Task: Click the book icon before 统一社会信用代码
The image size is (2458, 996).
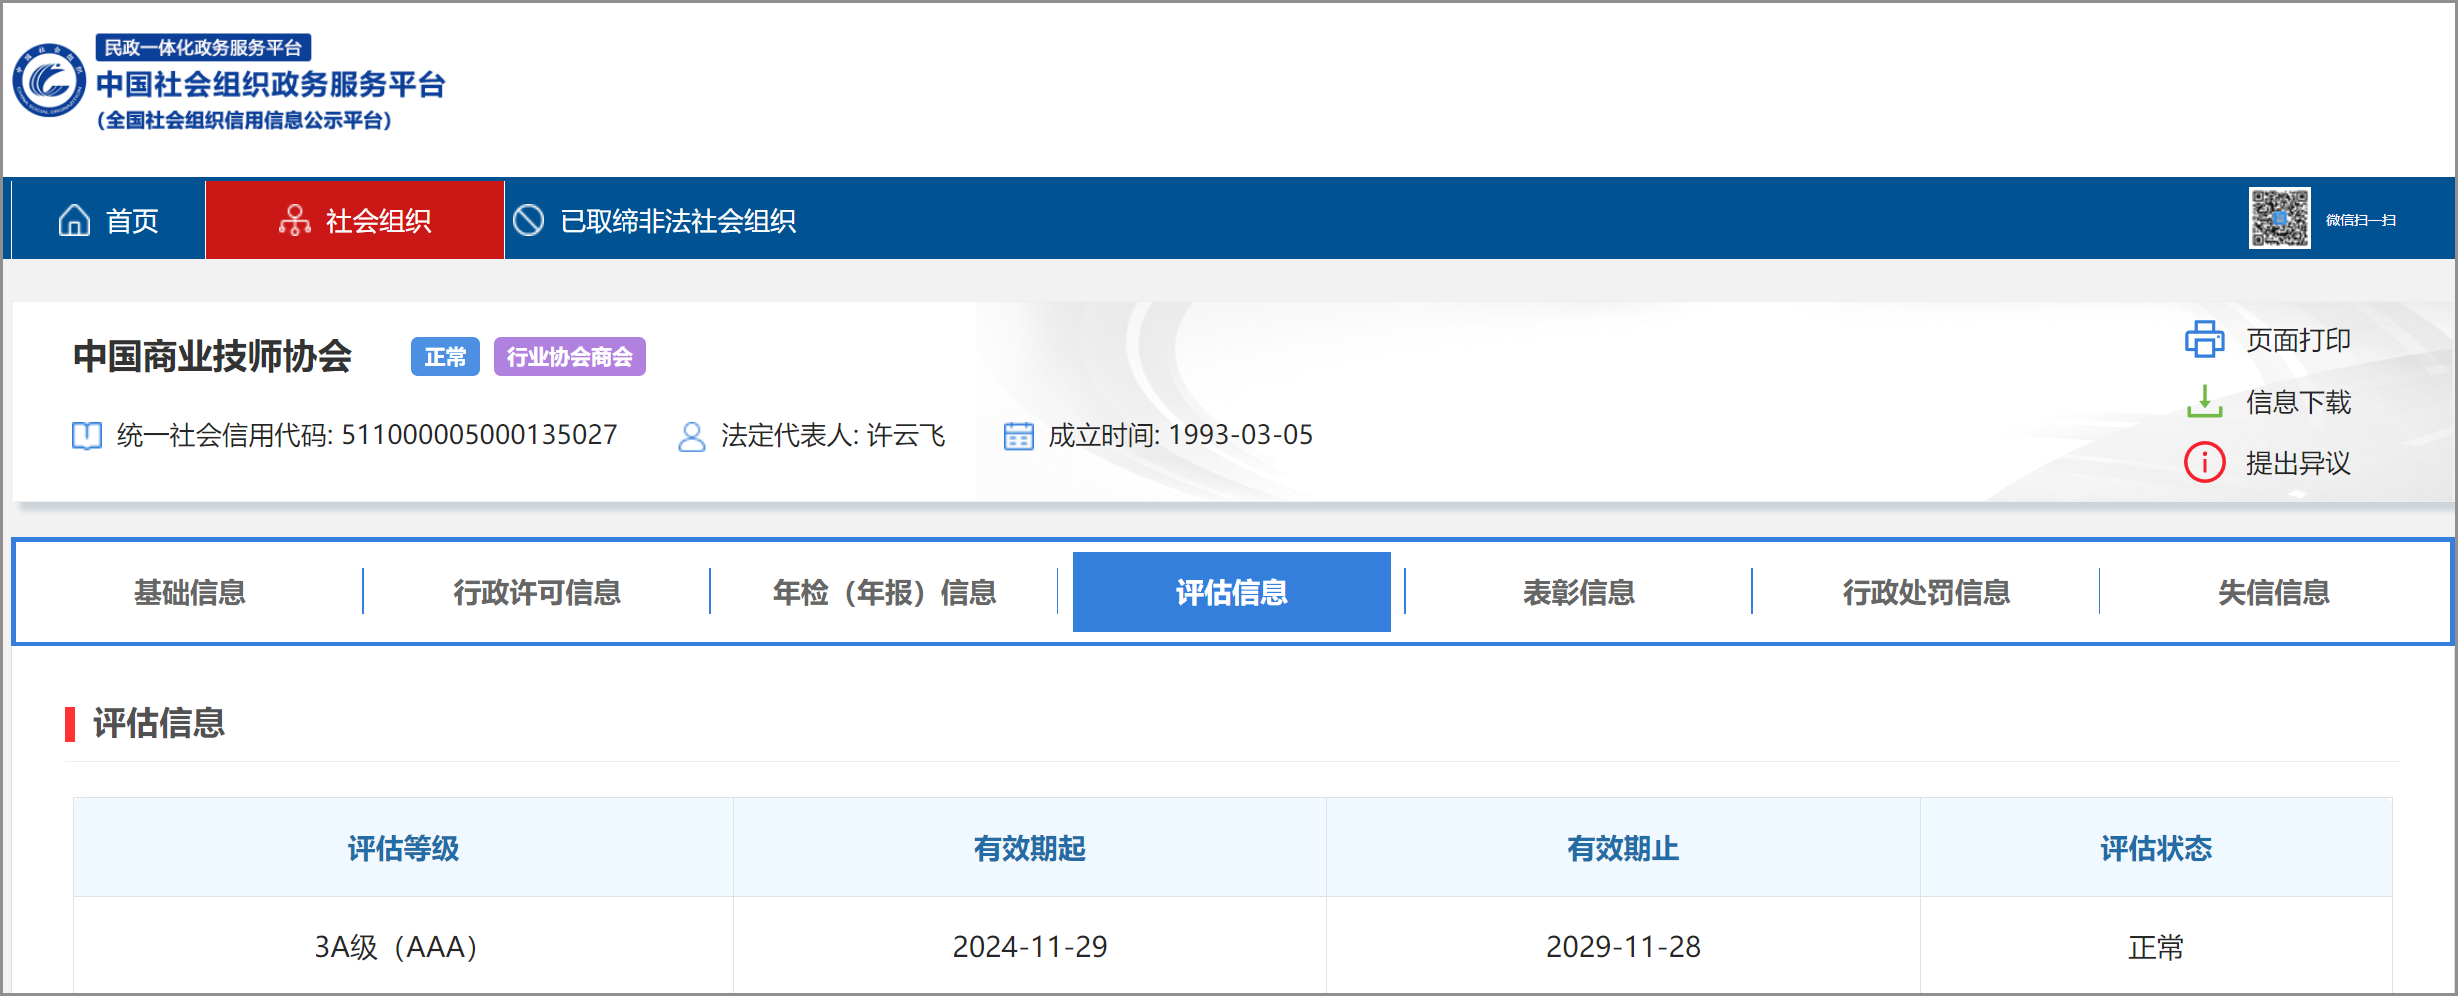Action: point(87,435)
